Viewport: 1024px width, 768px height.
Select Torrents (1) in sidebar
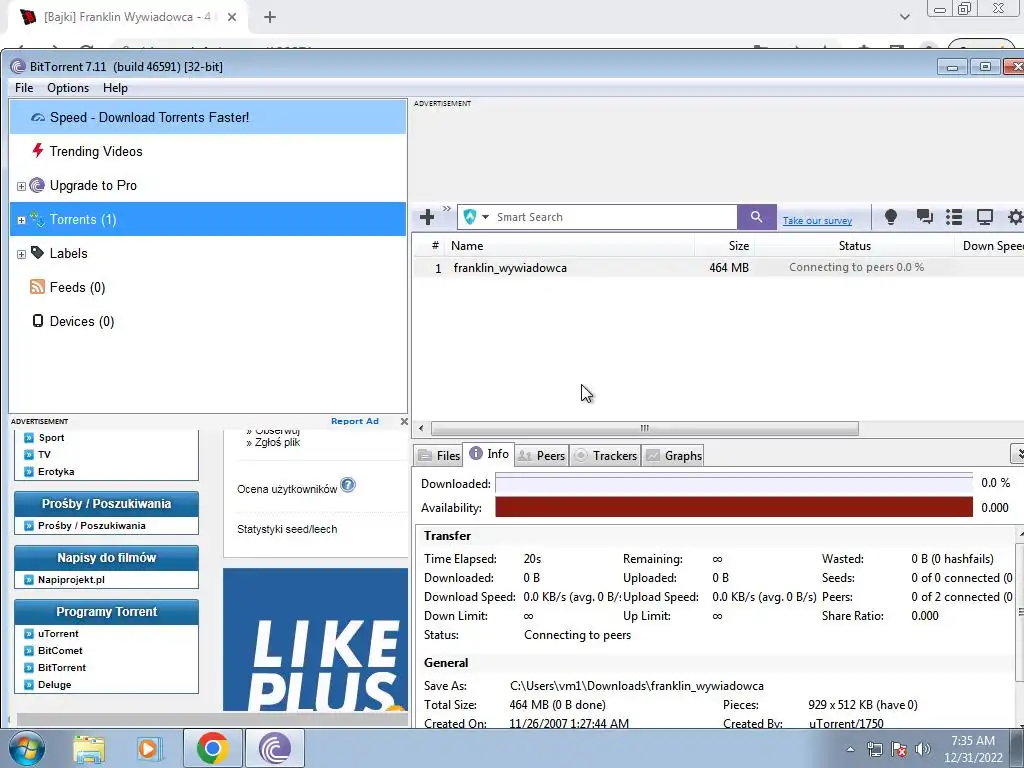208,219
